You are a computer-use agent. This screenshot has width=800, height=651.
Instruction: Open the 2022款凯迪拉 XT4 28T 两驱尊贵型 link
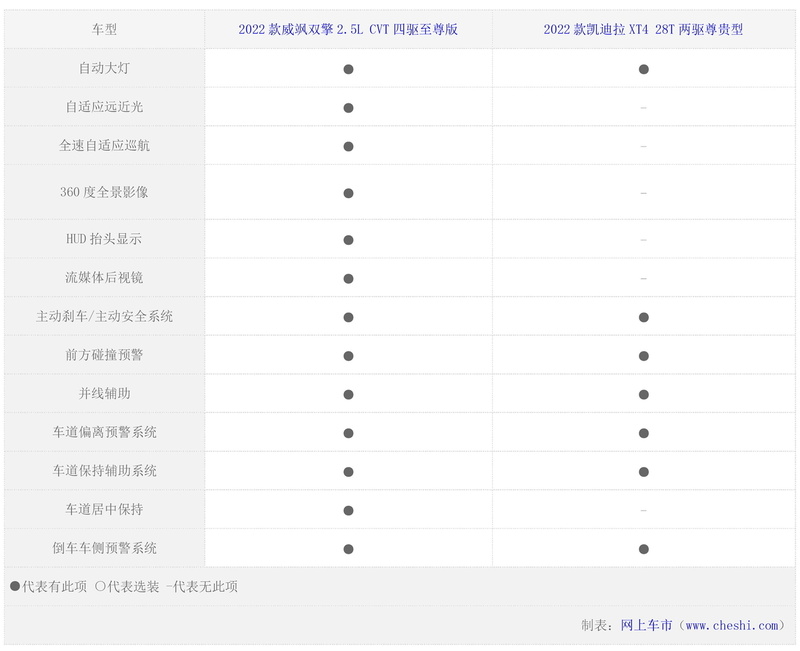click(x=643, y=30)
